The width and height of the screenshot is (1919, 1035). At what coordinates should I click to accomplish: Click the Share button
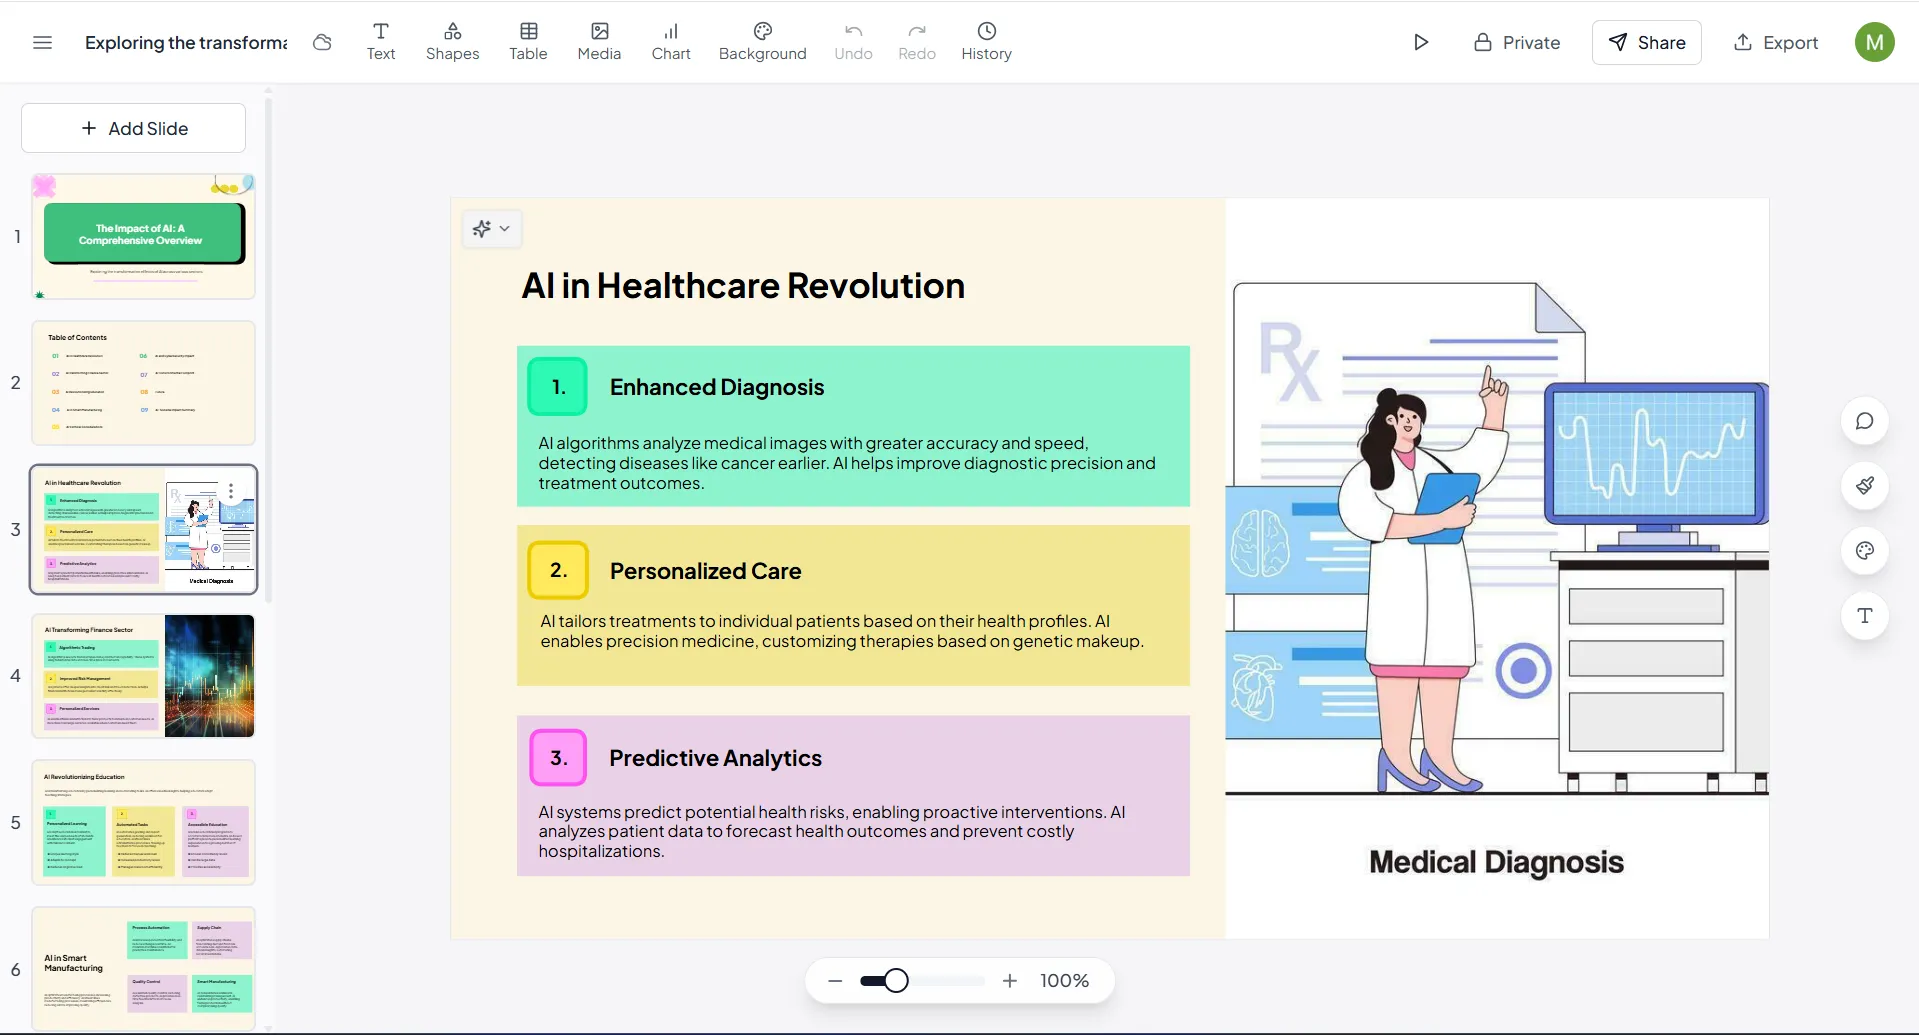point(1647,42)
